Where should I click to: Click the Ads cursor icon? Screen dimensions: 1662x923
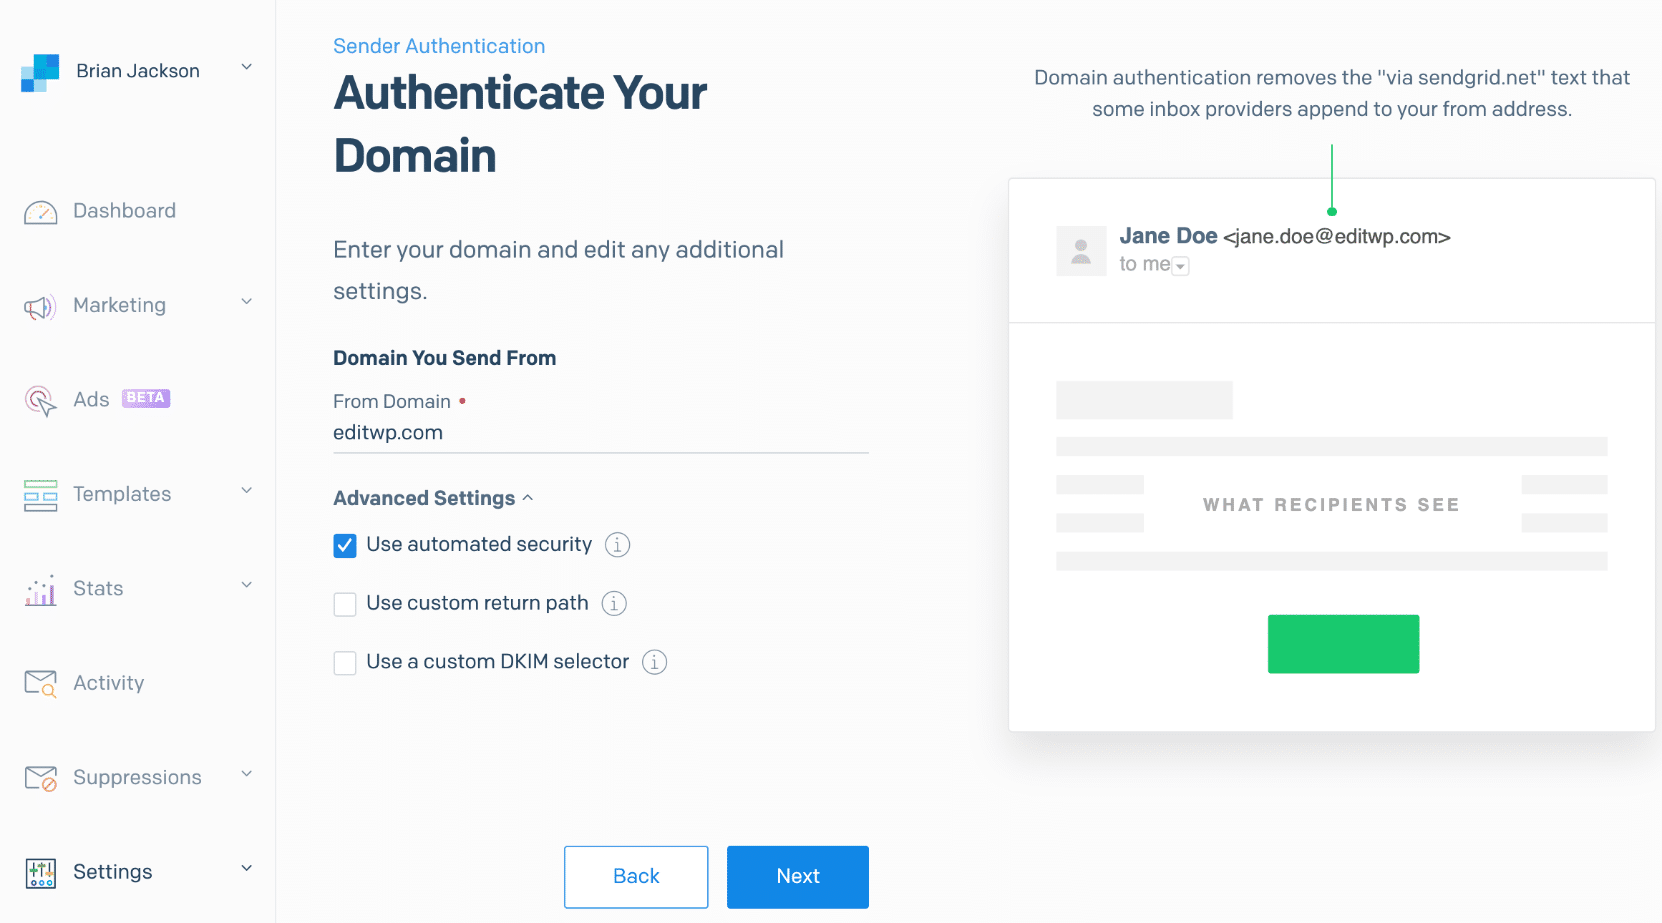[x=40, y=400]
